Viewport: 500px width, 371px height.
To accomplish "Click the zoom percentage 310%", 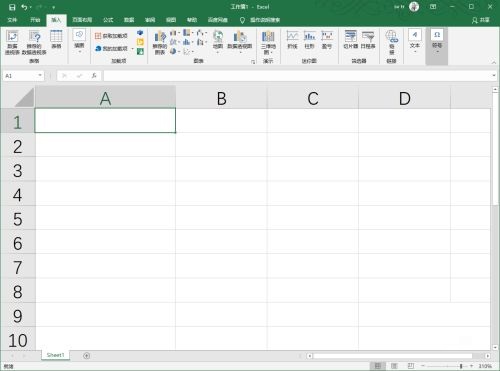I will point(485,366).
